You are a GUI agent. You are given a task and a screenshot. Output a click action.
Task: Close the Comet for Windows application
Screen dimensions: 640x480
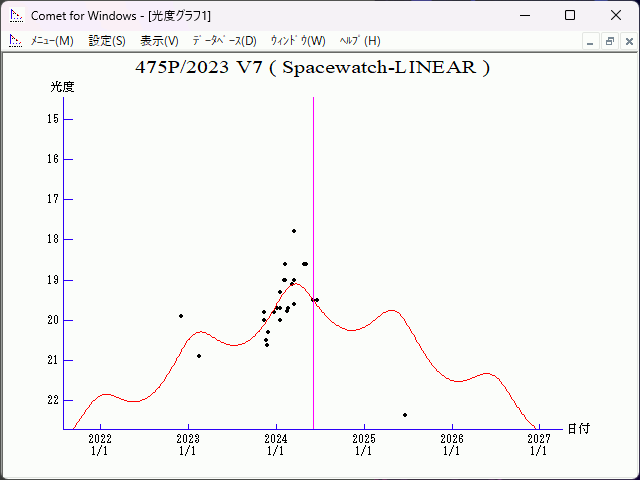pyautogui.click(x=615, y=15)
